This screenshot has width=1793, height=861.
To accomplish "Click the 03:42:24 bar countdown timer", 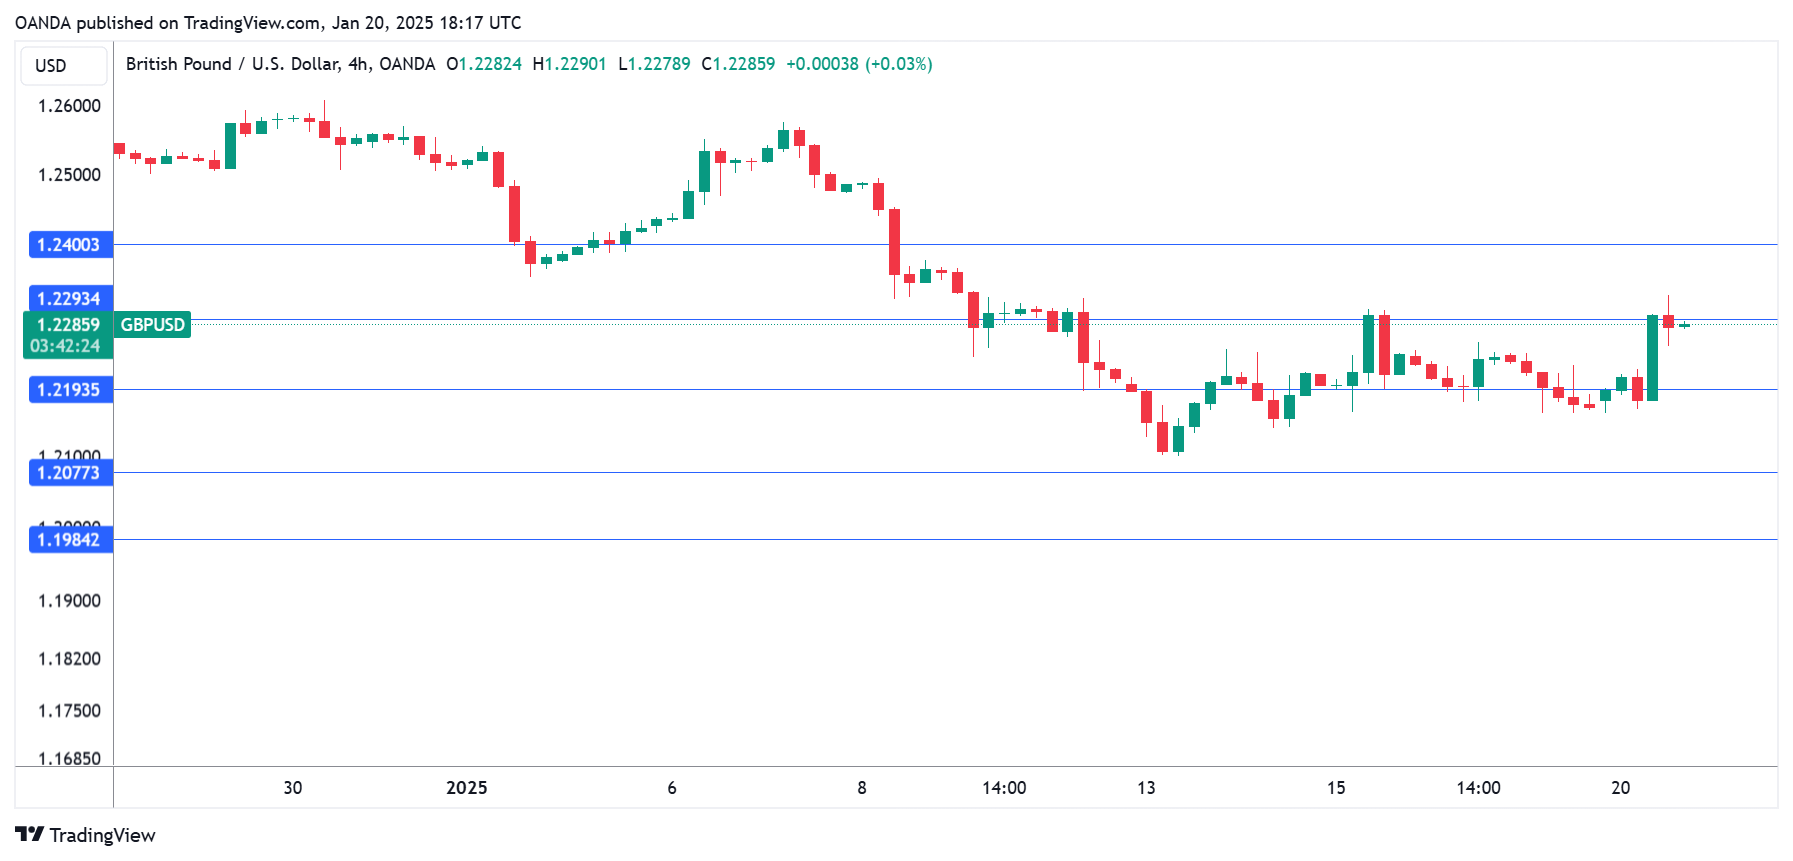I will click(x=65, y=346).
